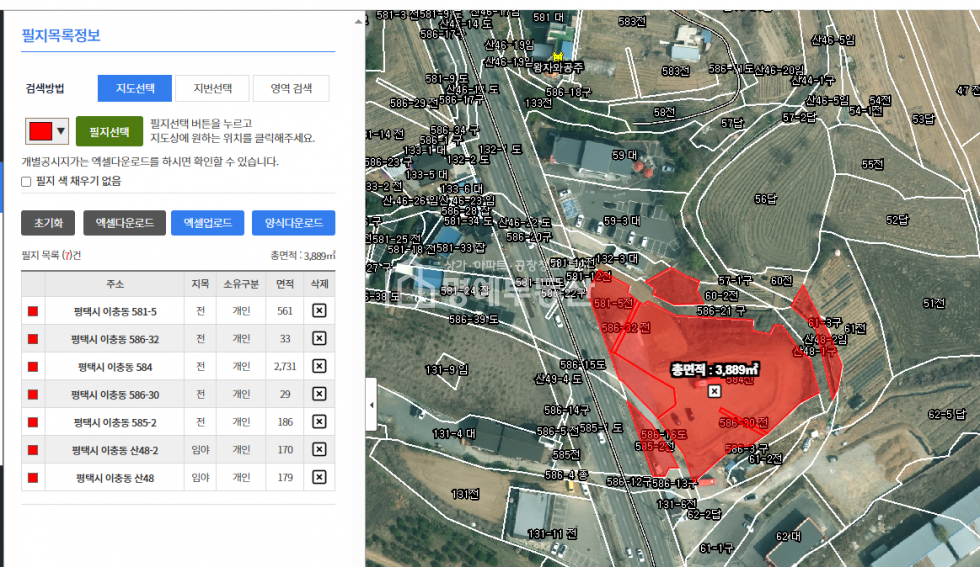Click the 56답 parcel label on map

[x=766, y=199]
